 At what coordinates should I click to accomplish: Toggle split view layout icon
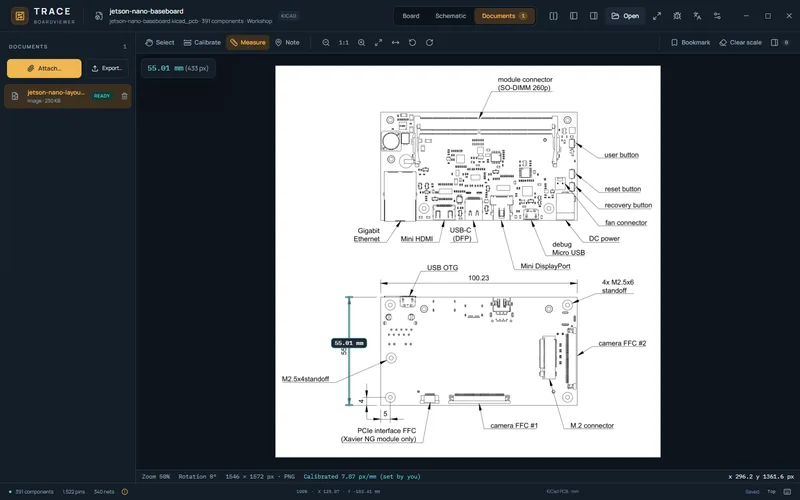(554, 16)
